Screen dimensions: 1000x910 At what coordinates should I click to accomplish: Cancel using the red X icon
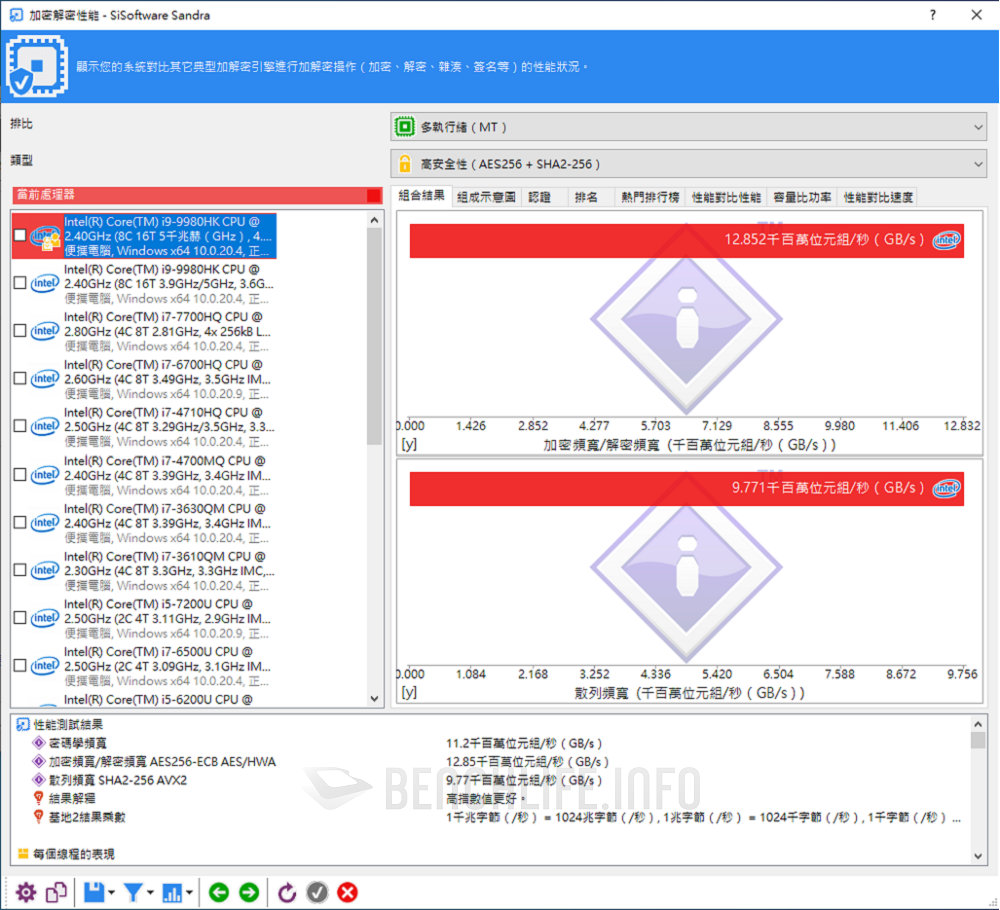tap(347, 892)
